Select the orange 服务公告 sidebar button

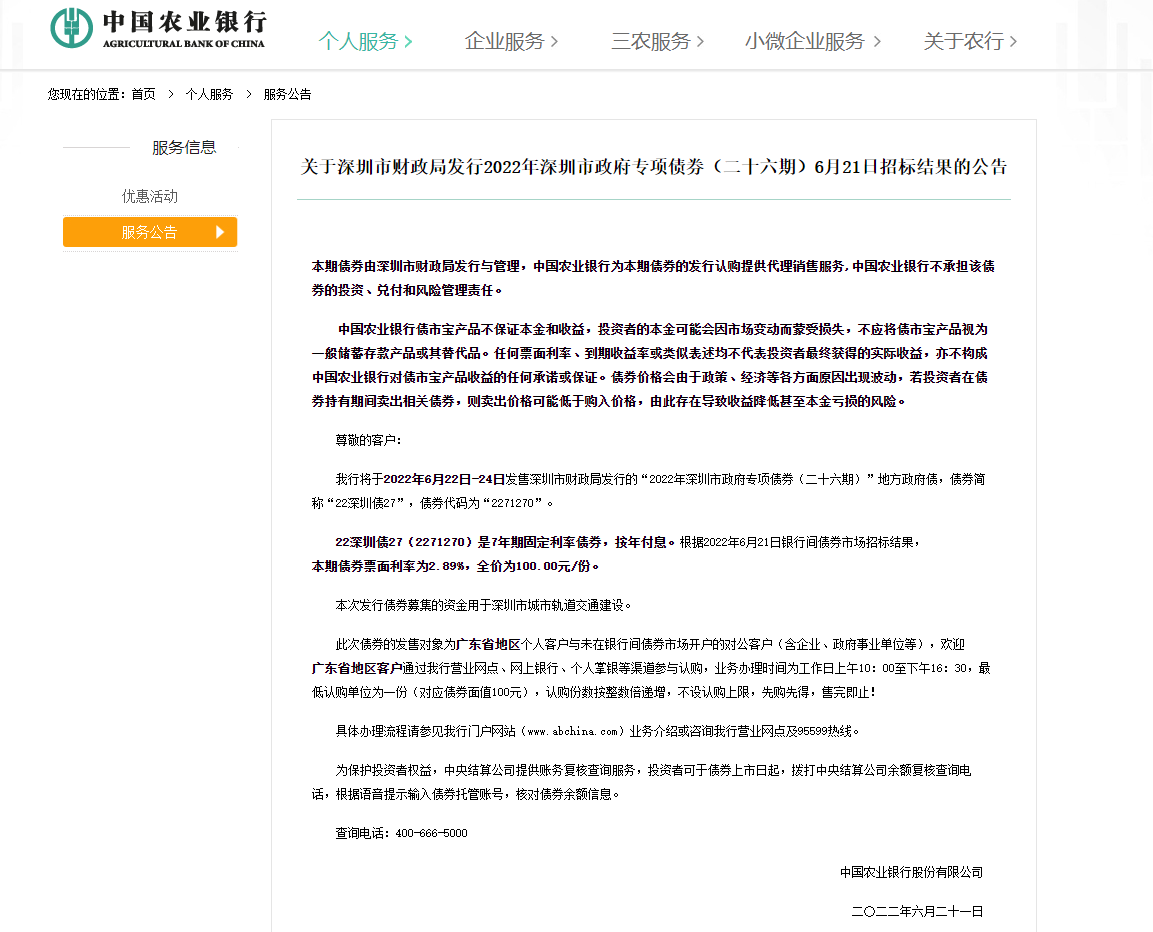click(x=150, y=232)
